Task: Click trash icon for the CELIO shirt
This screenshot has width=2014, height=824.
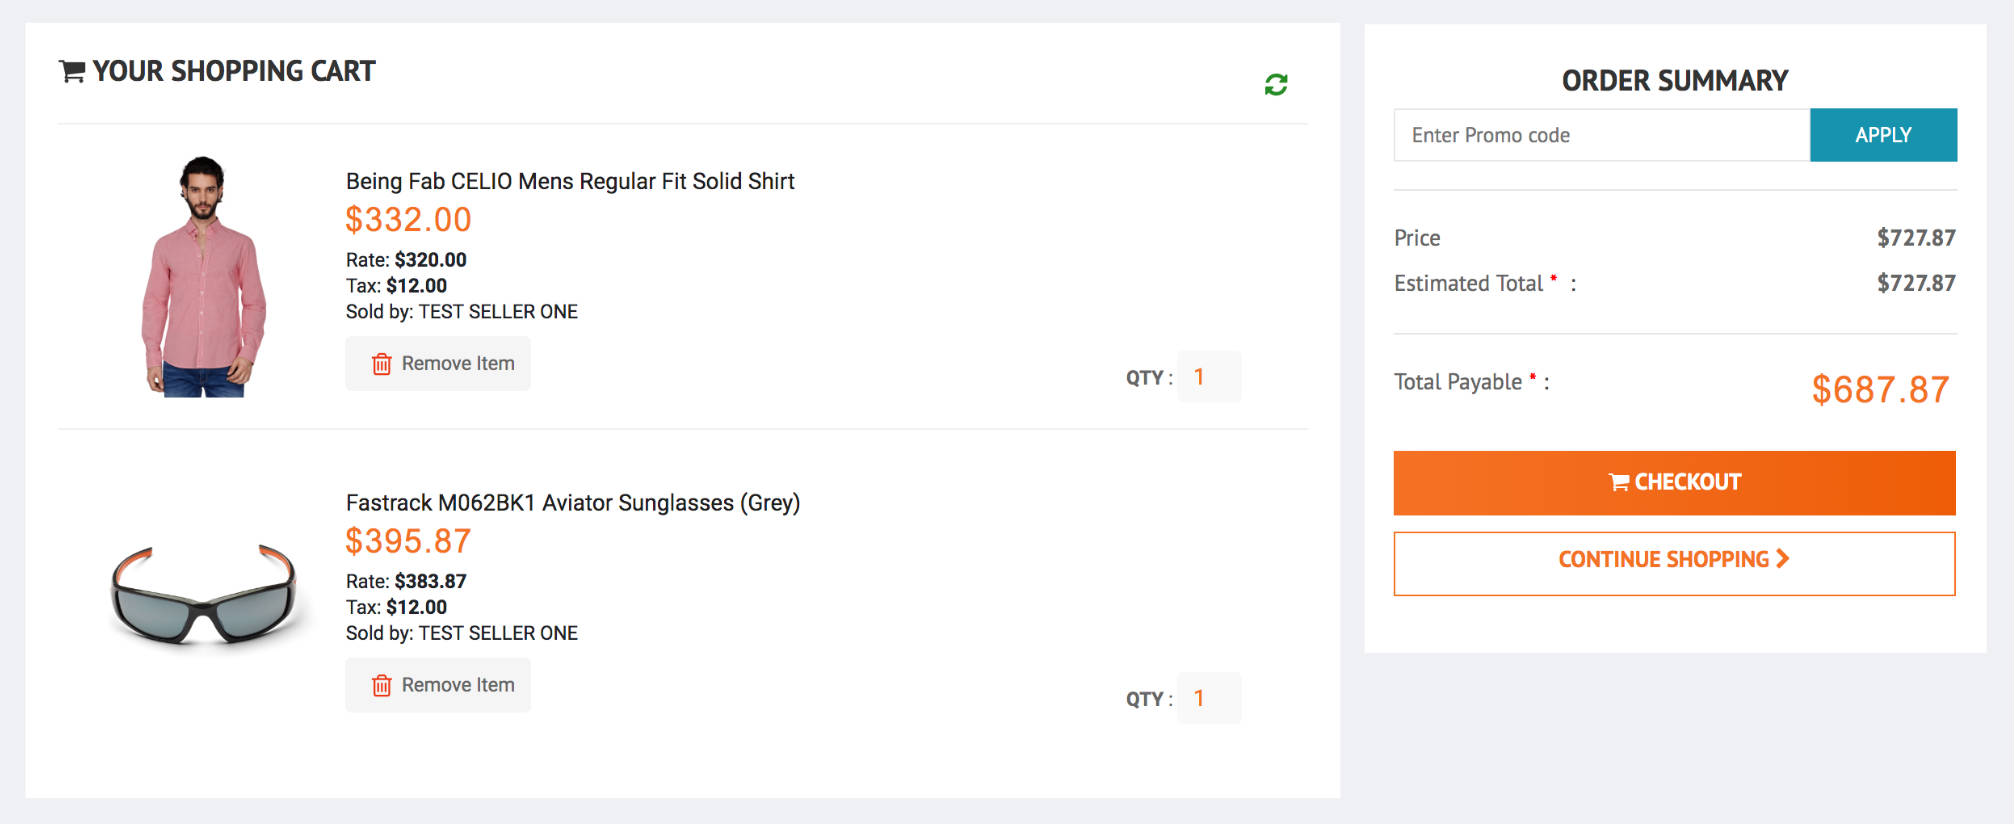Action: coord(381,364)
